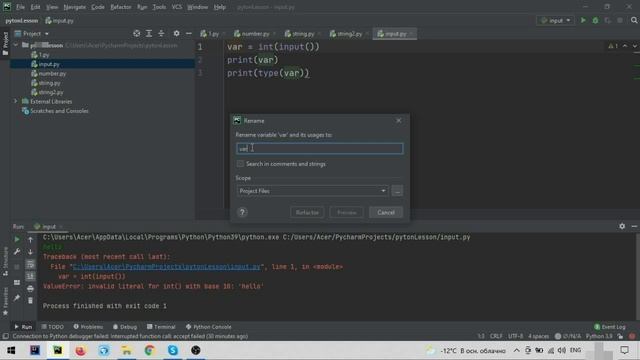The height and width of the screenshot is (360, 640).
Task: Click the ellipsis button next to Scope
Action: (x=397, y=191)
